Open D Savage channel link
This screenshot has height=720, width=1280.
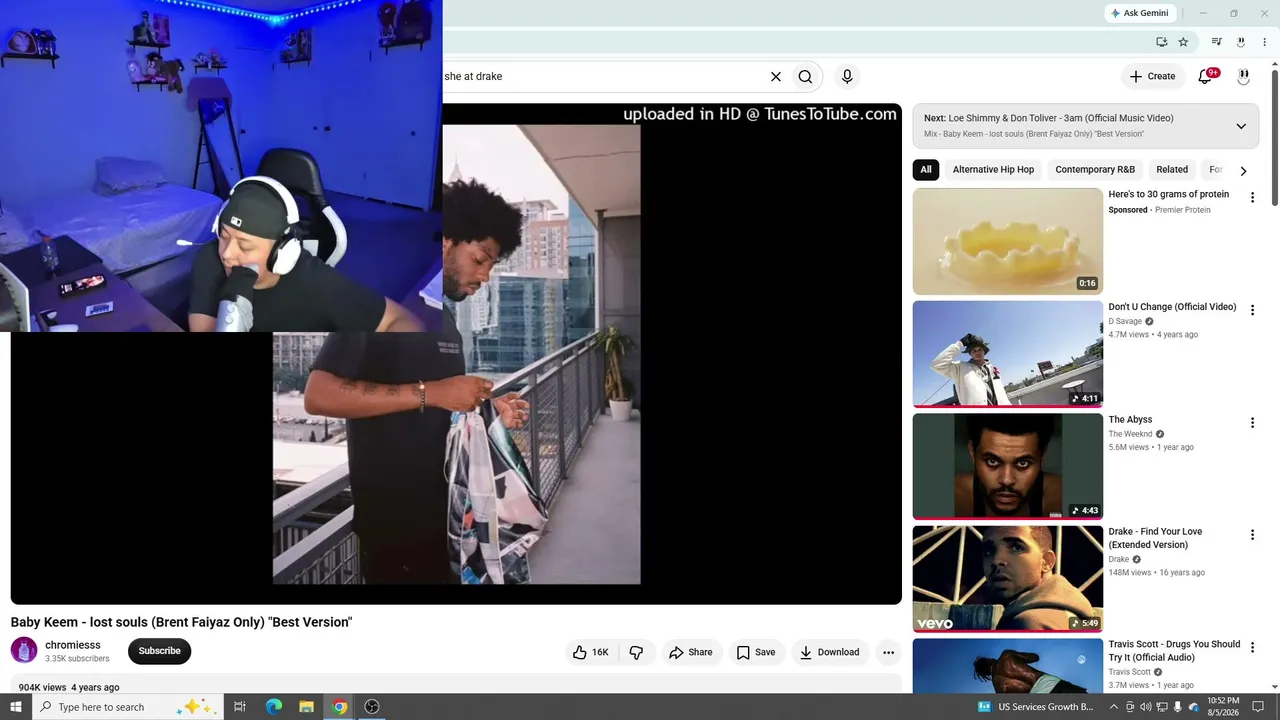[1125, 322]
